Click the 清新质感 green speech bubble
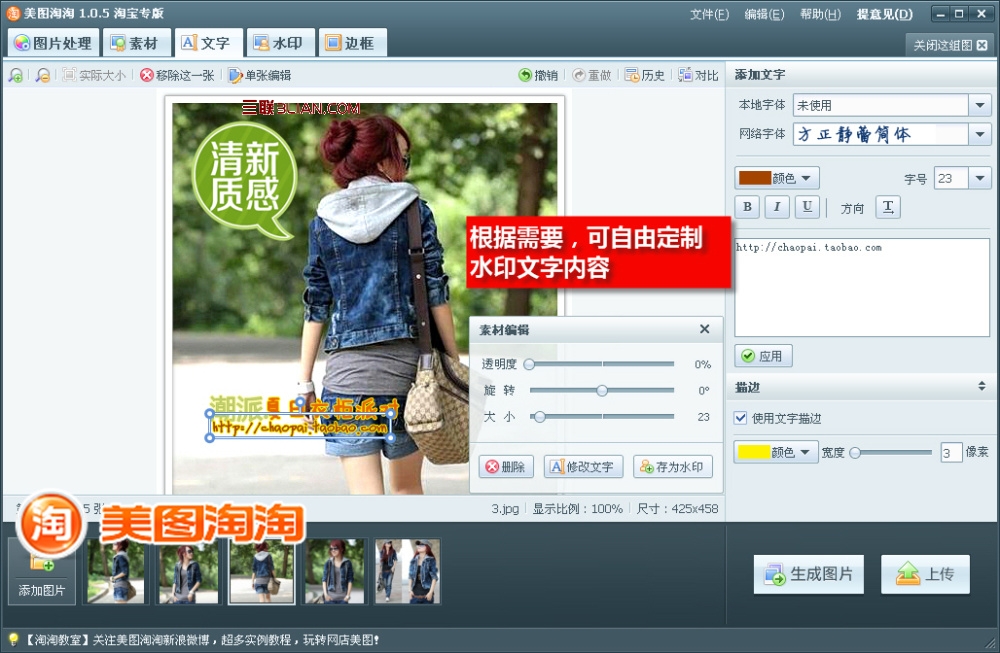This screenshot has height=653, width=1000. tap(245, 180)
